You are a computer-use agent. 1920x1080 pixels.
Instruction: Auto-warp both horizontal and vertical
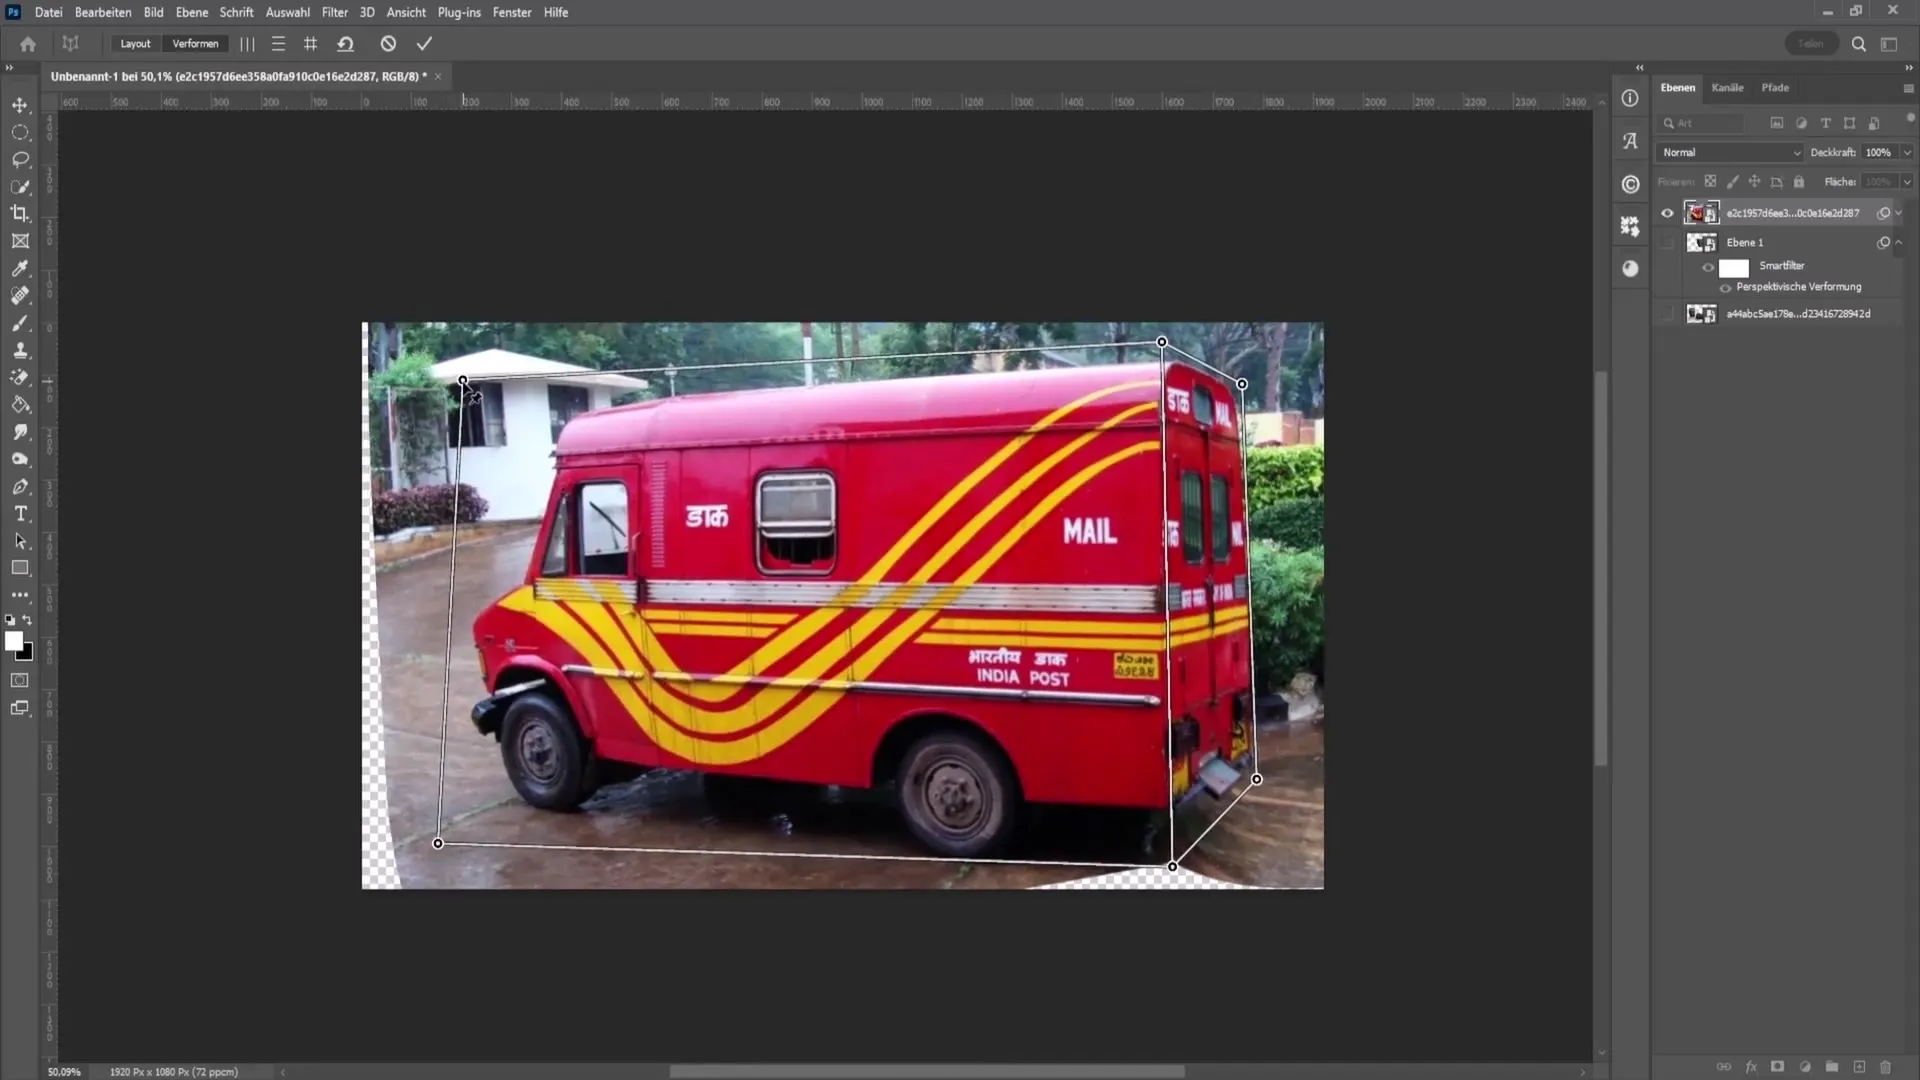pyautogui.click(x=310, y=44)
